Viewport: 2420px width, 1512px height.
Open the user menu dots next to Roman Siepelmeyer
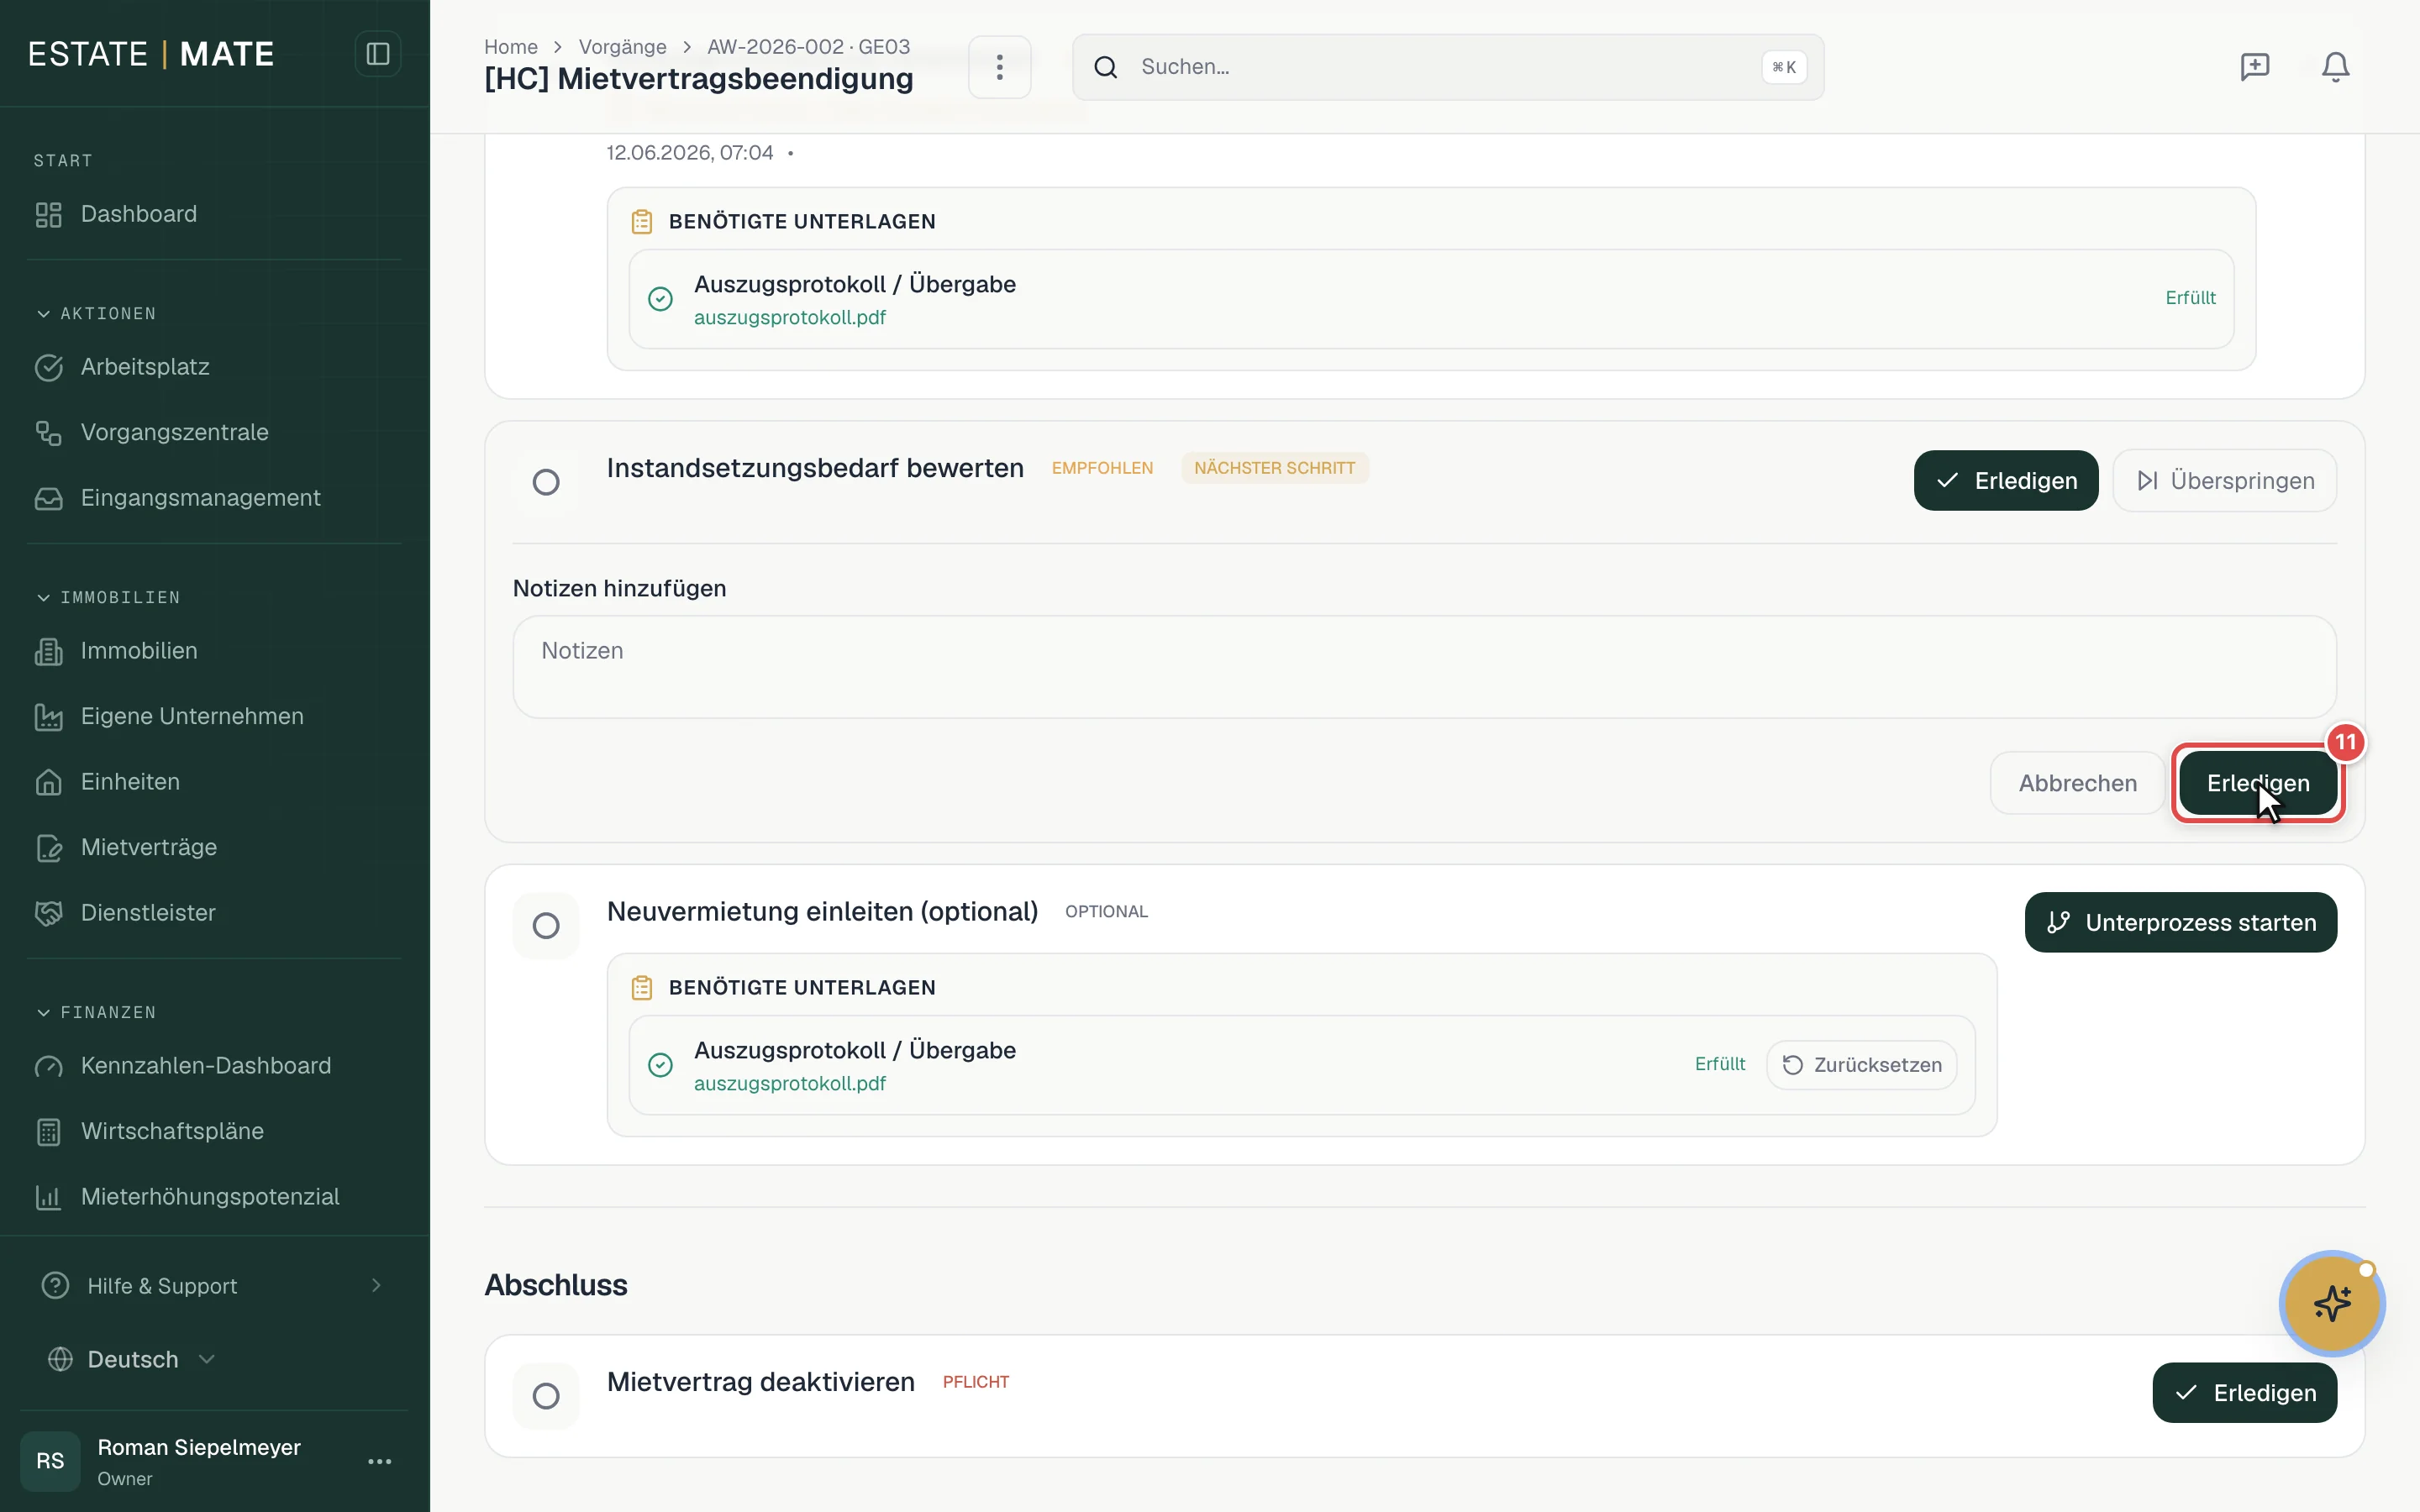[379, 1461]
